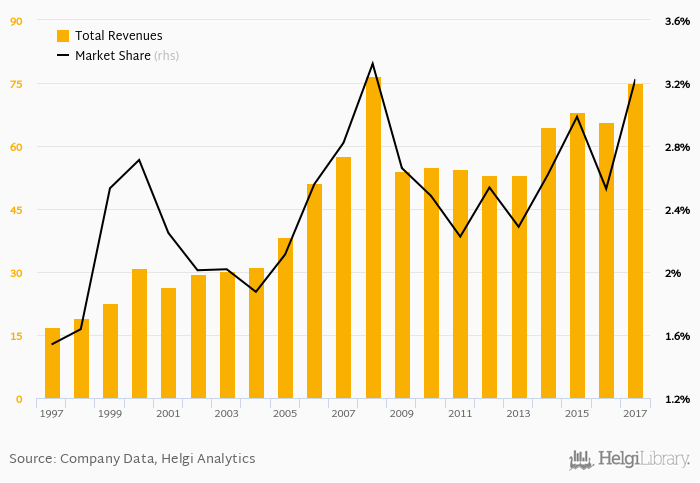Click the market share line peak at 2000
The width and height of the screenshot is (700, 483).
(139, 160)
